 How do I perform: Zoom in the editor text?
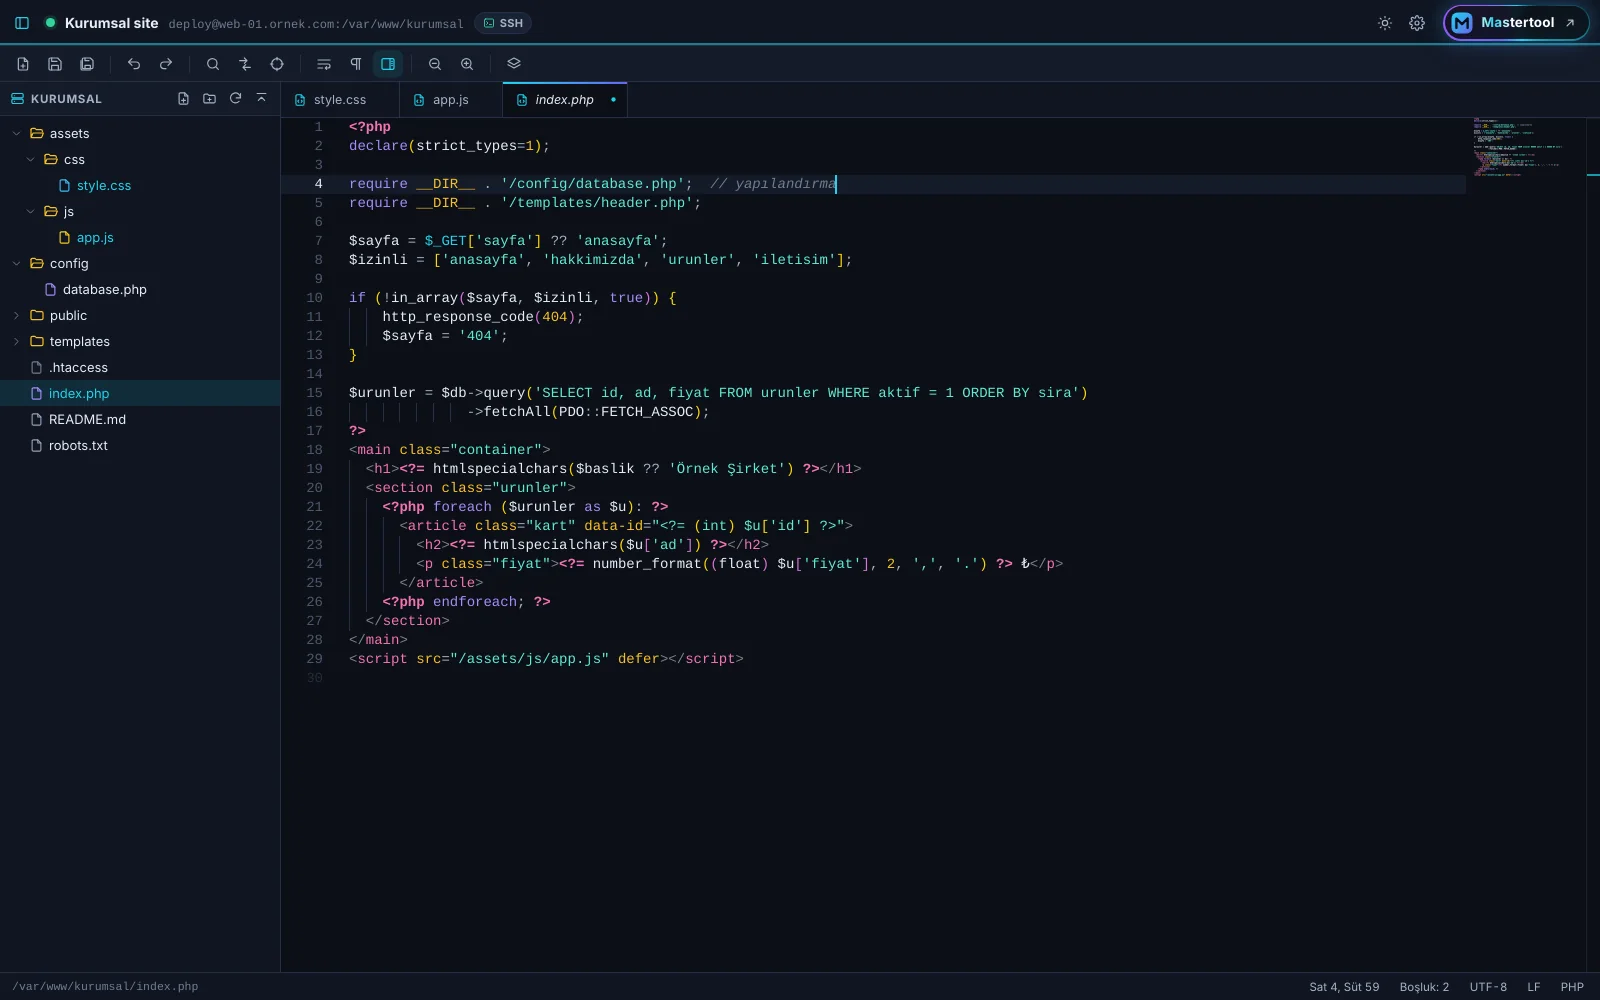coord(467,64)
